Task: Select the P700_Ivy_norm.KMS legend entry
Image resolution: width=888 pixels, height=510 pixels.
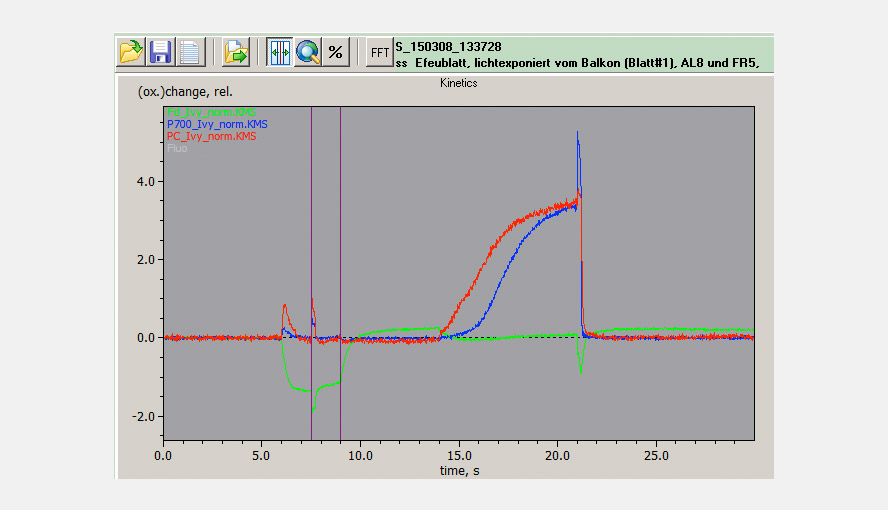Action: pyautogui.click(x=217, y=125)
